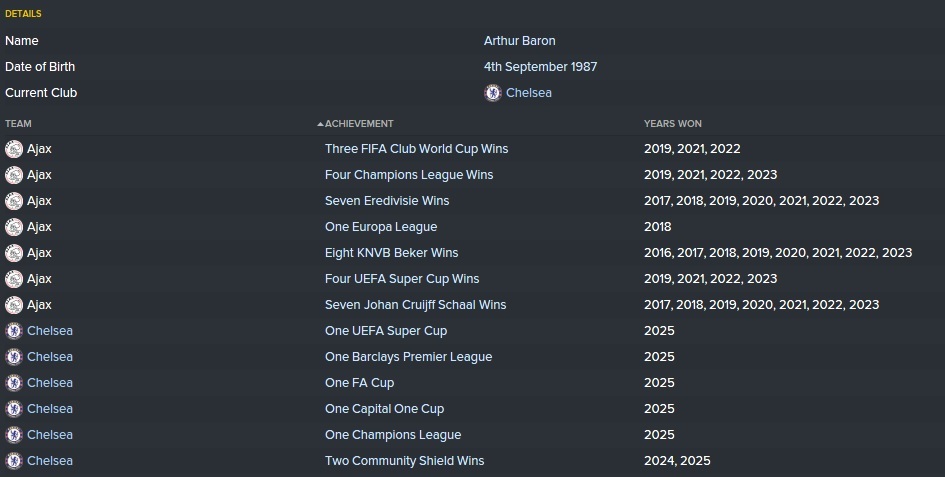
Task: Click Chelsea badge in UEFA Super Cup row
Action: [x=14, y=331]
